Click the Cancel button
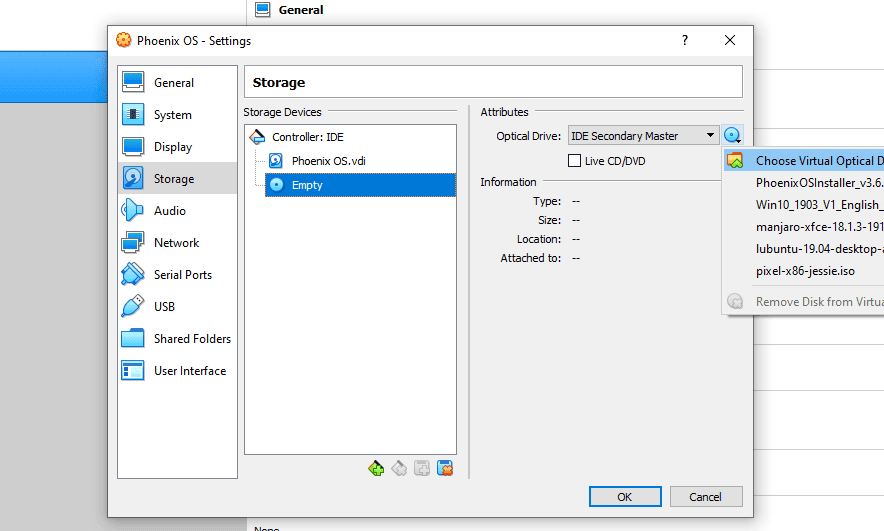This screenshot has height=531, width=884. 706,497
